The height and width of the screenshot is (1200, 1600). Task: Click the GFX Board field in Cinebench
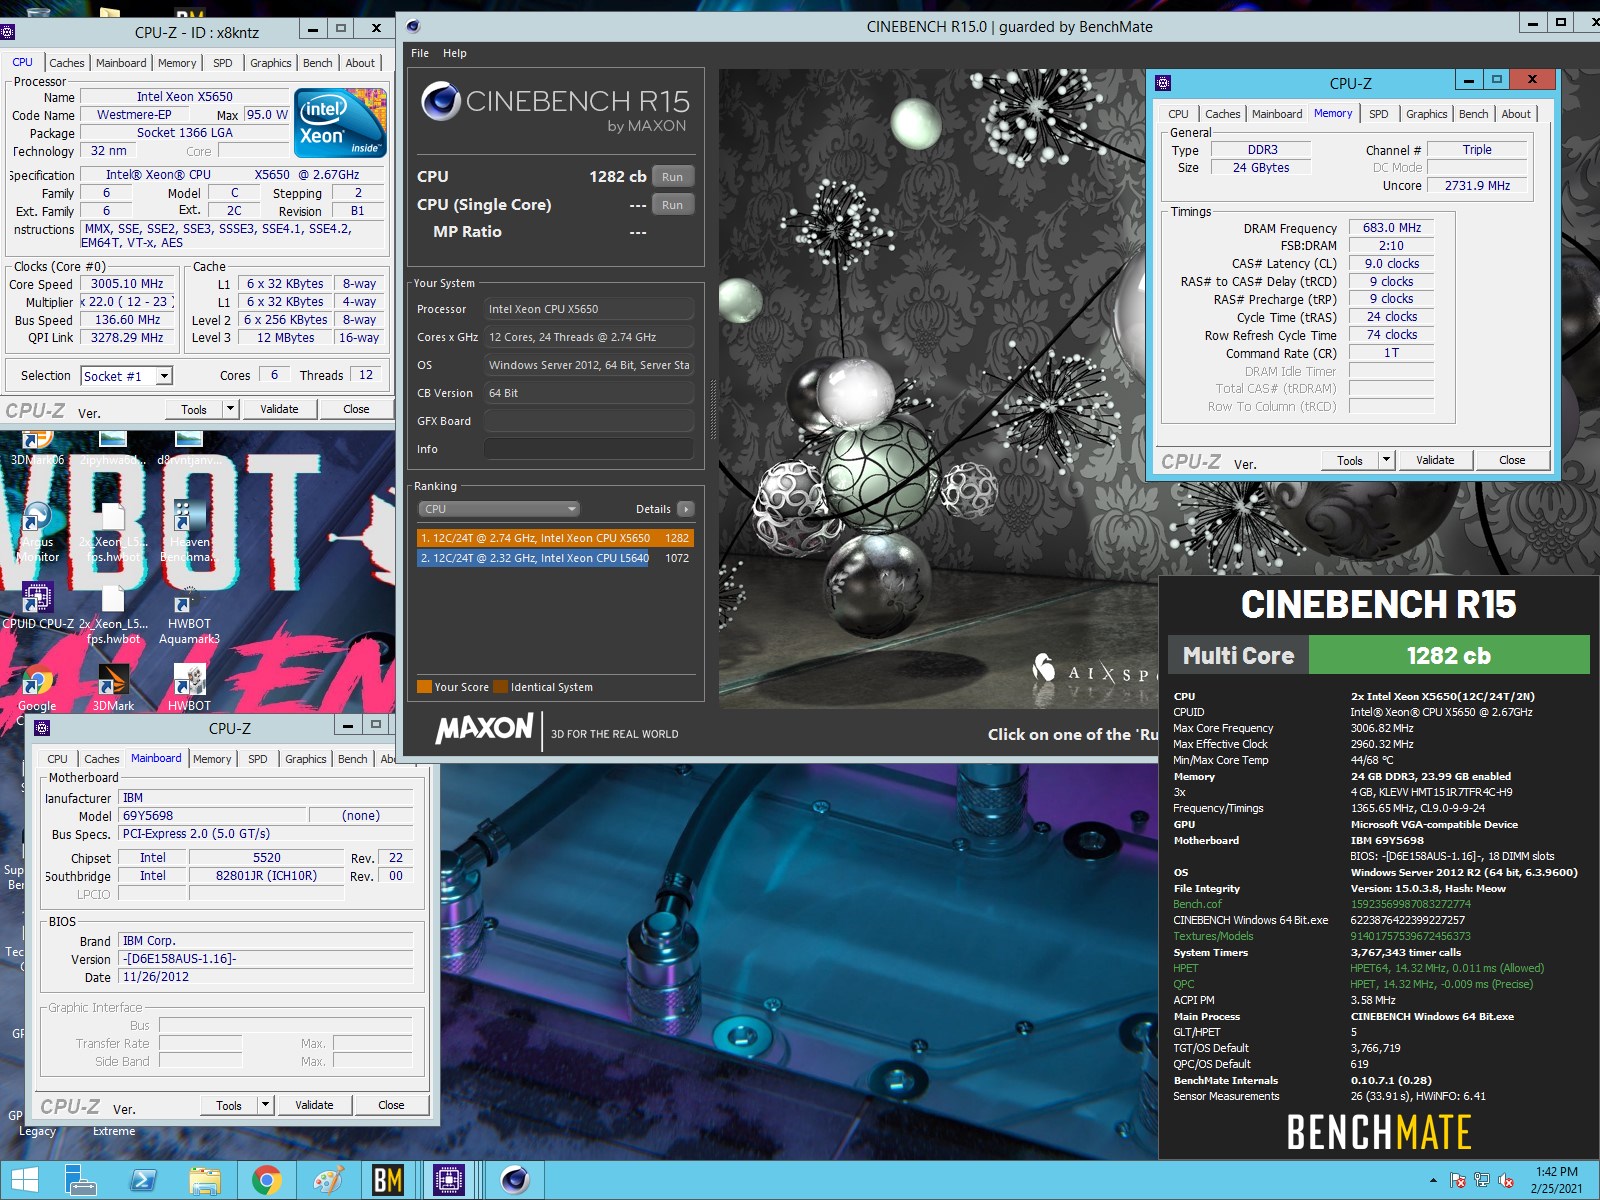tap(588, 421)
